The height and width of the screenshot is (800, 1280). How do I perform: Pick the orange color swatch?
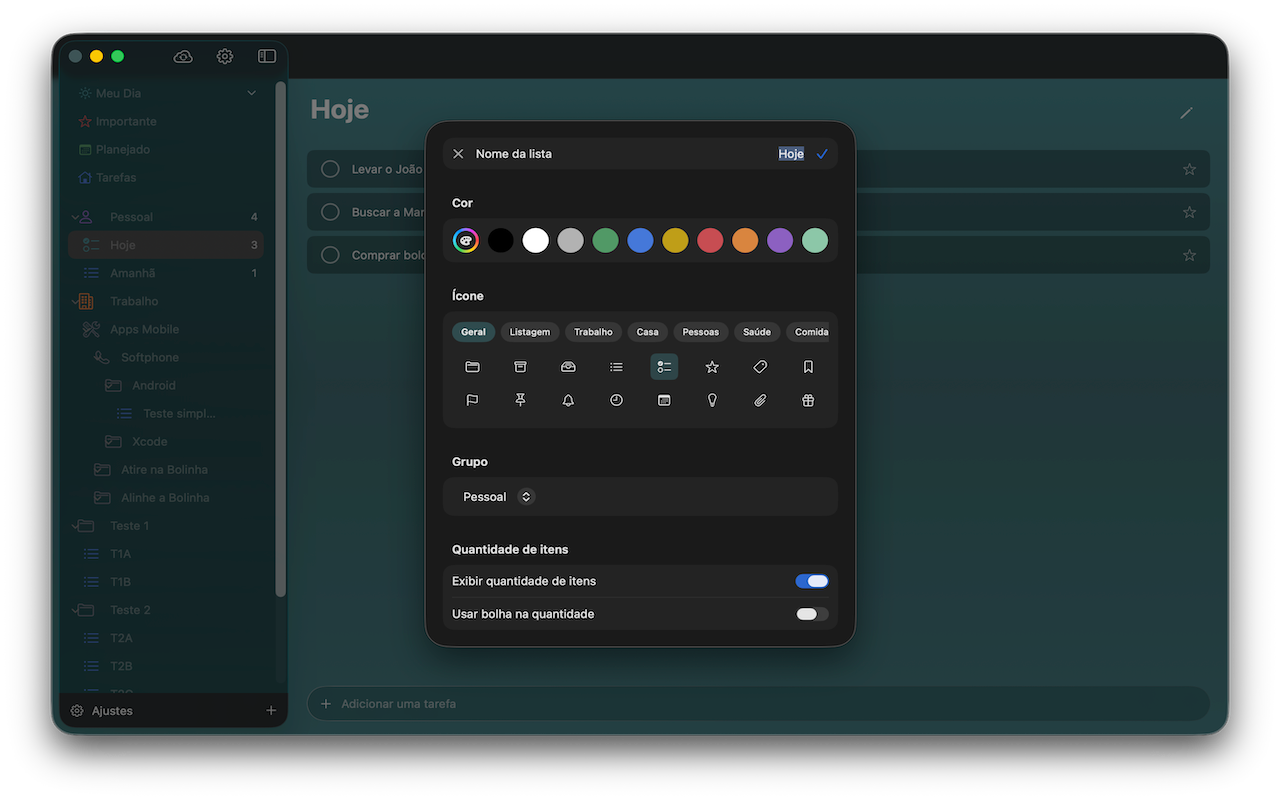pos(745,240)
